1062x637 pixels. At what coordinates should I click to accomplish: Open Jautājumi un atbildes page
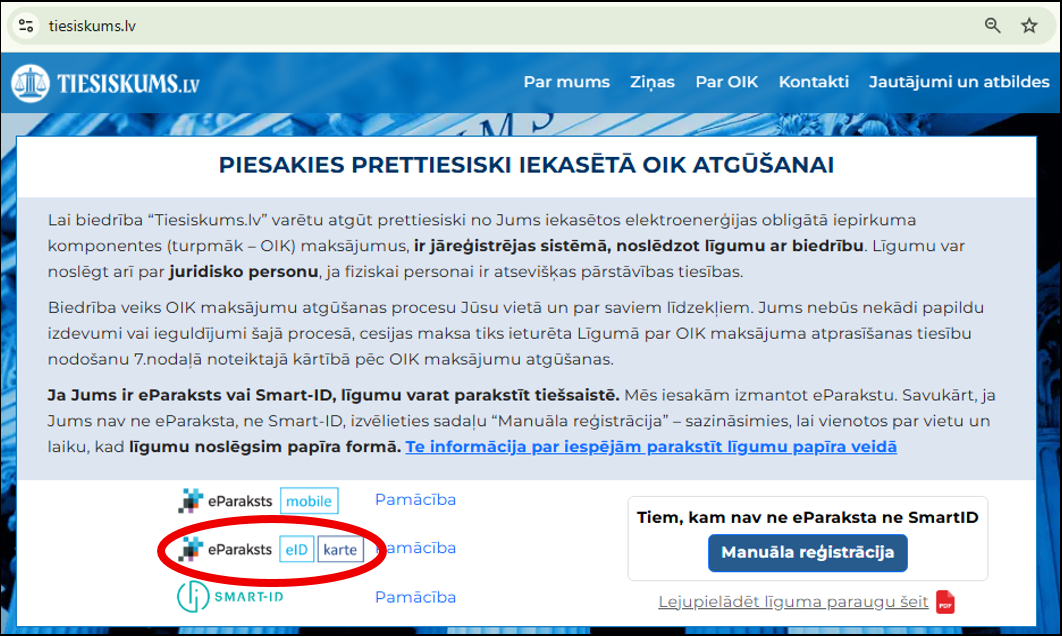[958, 82]
